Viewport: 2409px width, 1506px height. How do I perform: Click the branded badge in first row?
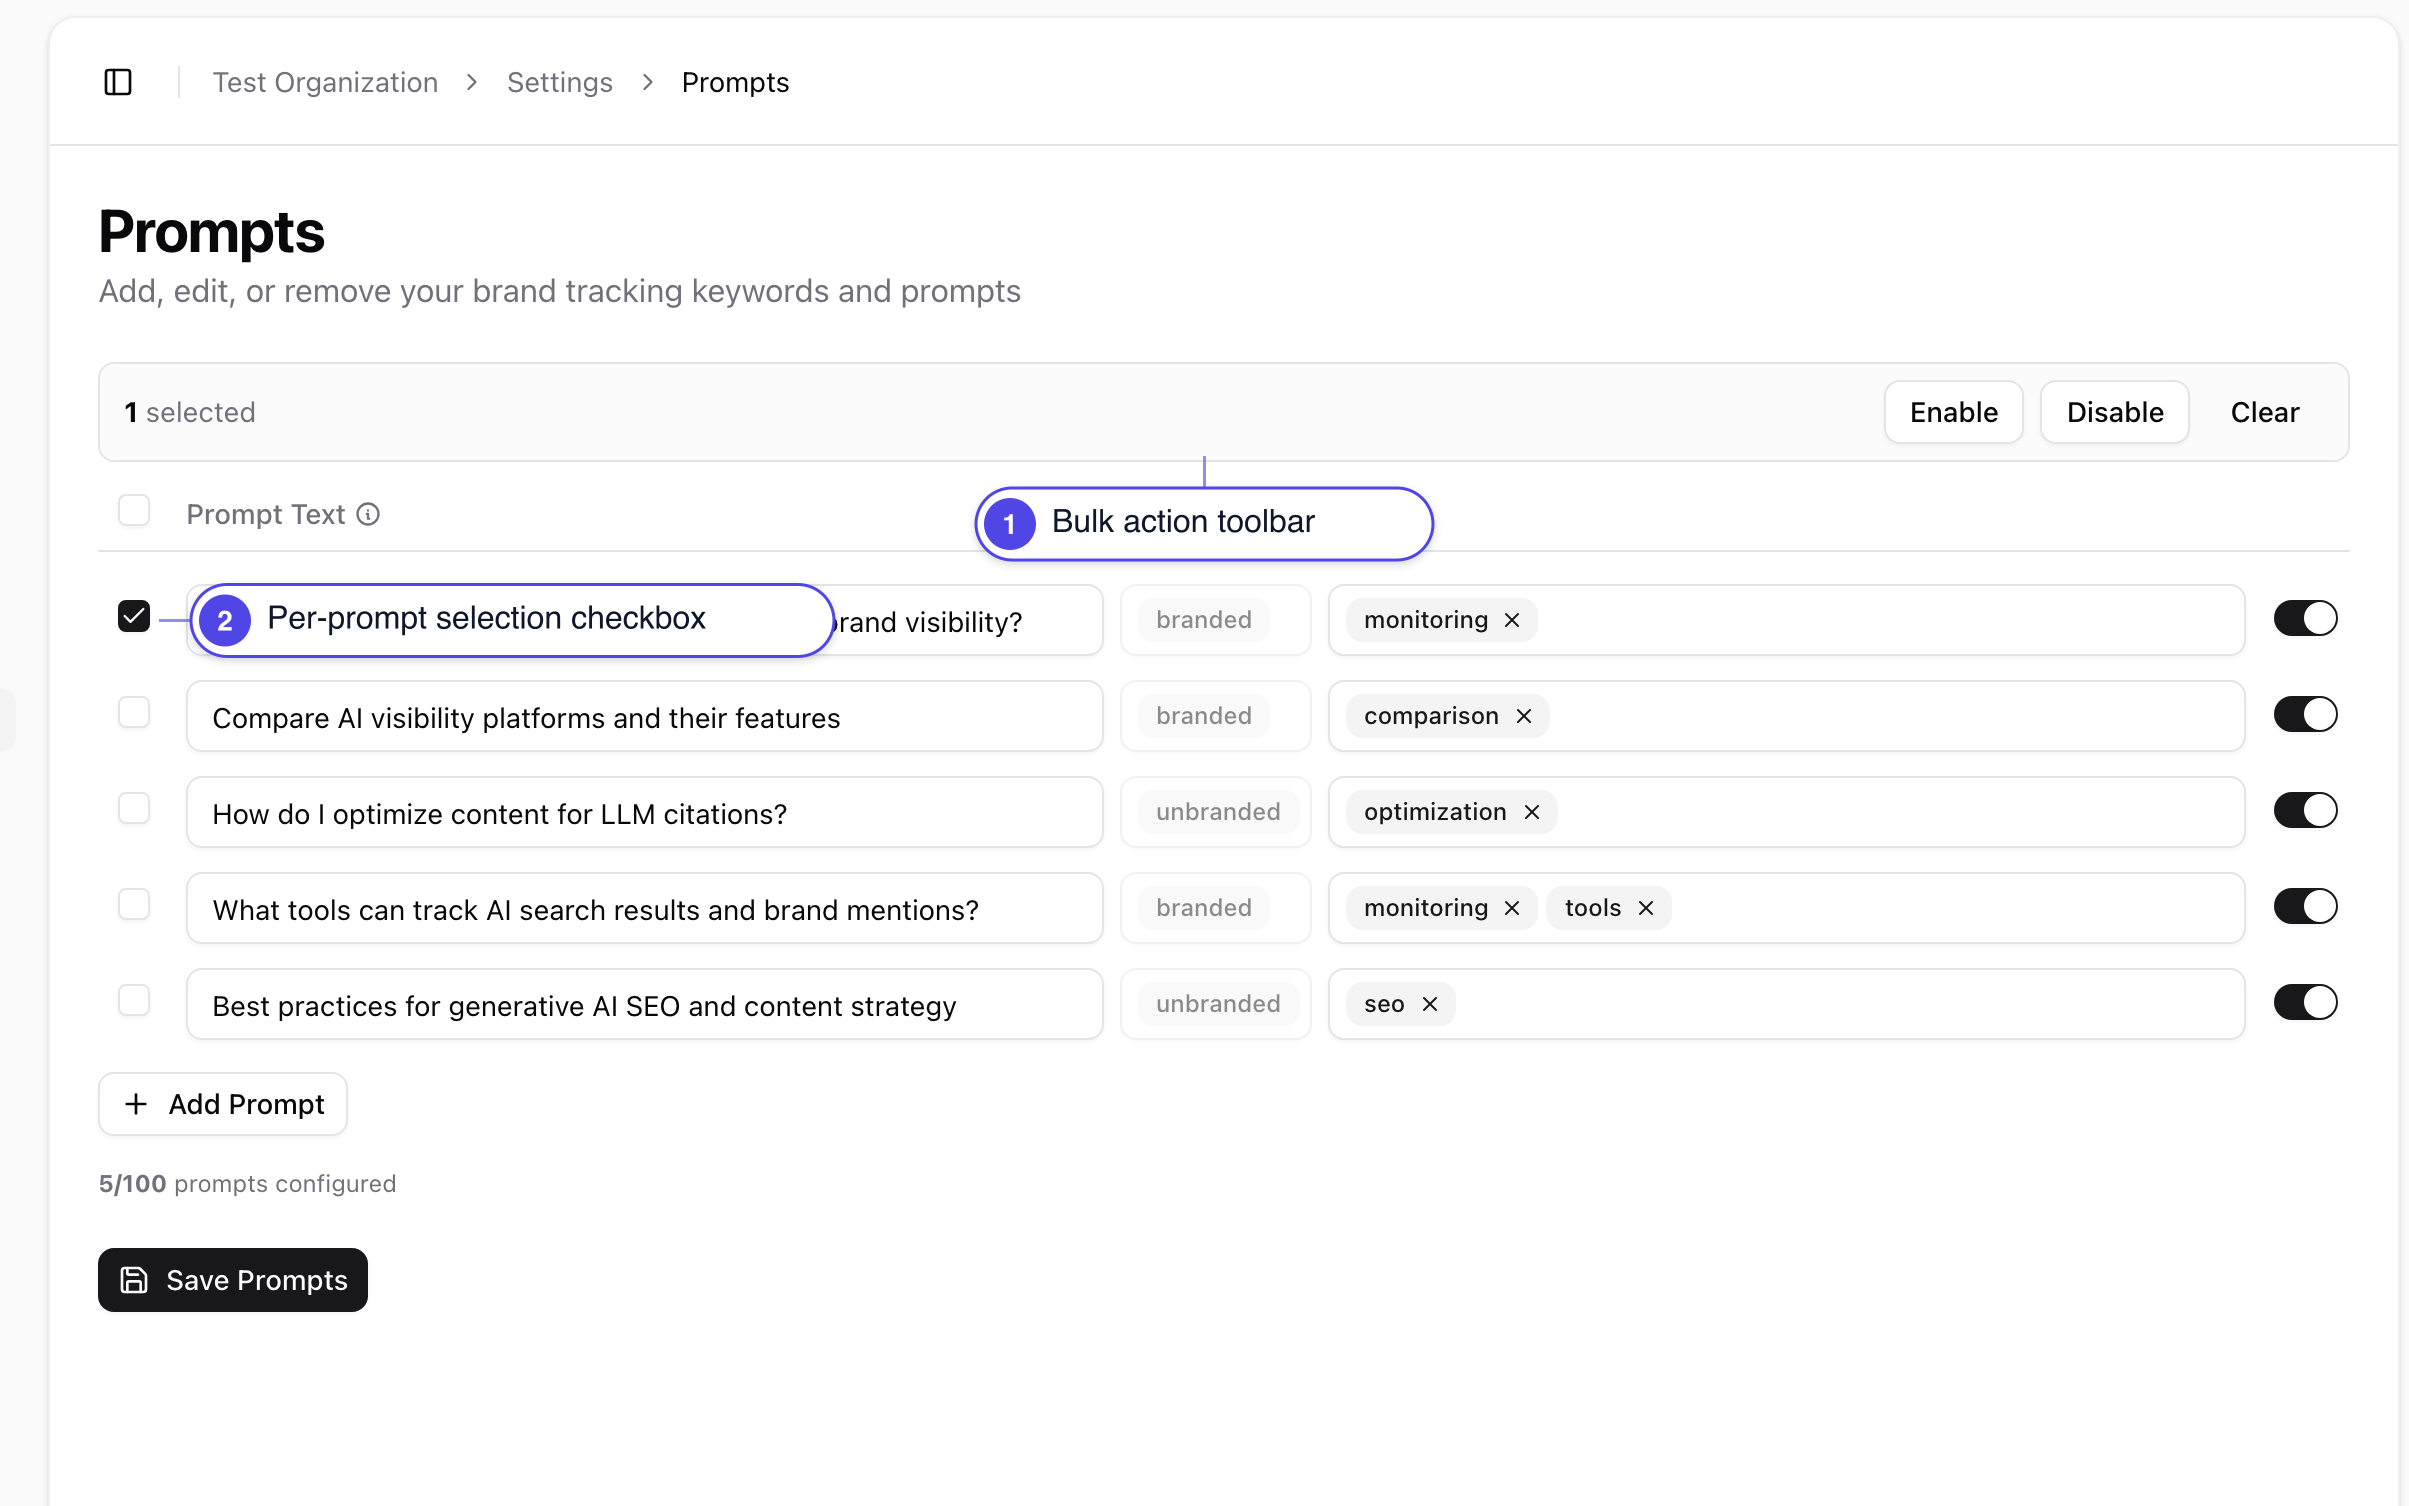(x=1203, y=620)
